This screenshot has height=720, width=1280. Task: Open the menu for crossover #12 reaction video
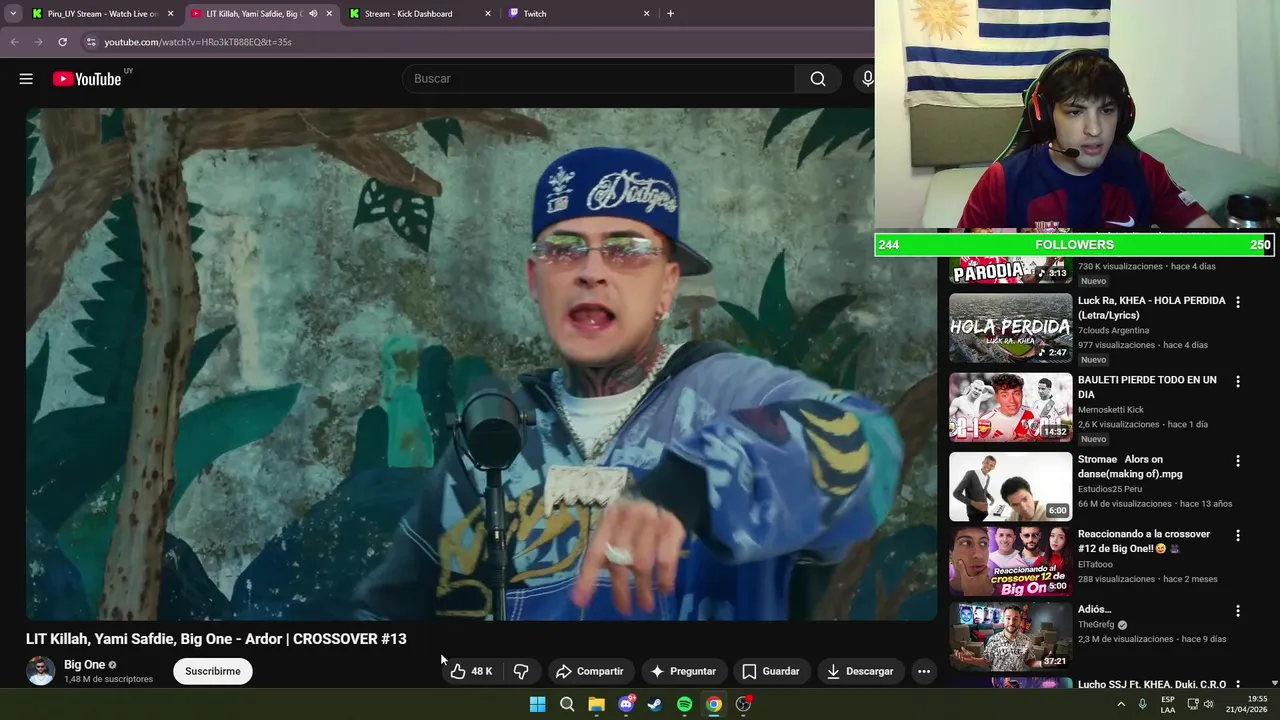(x=1238, y=535)
